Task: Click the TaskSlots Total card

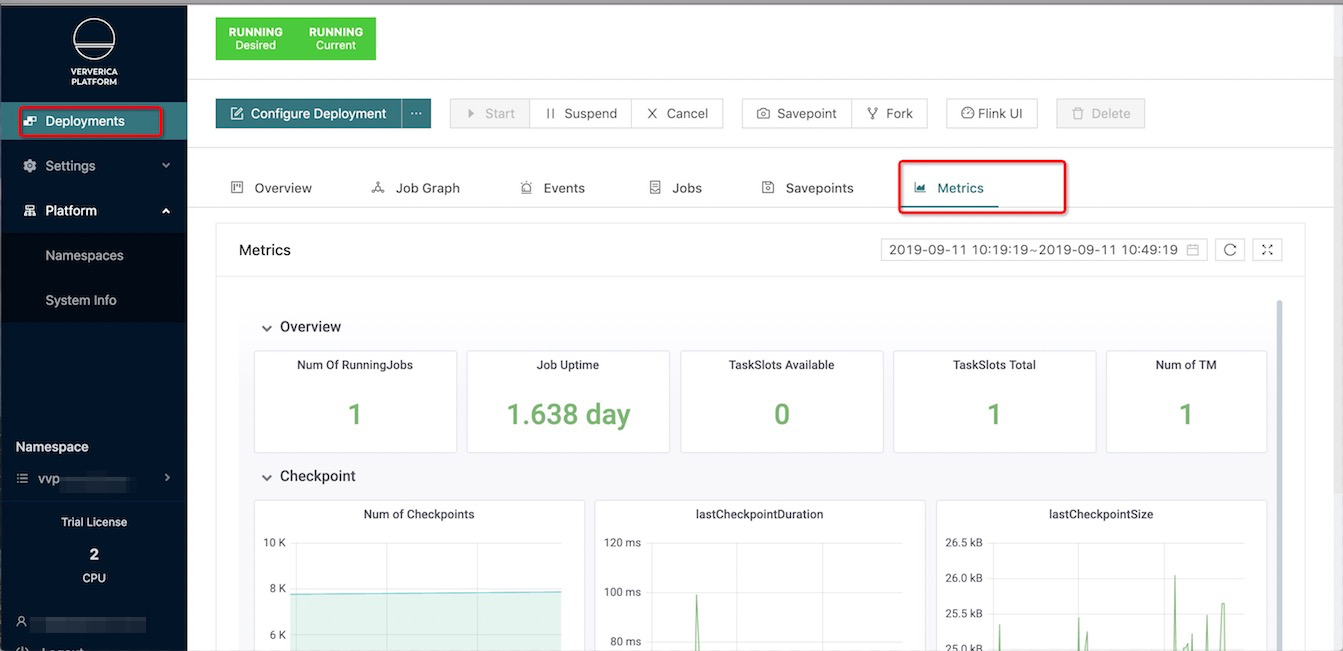Action: click(x=994, y=401)
